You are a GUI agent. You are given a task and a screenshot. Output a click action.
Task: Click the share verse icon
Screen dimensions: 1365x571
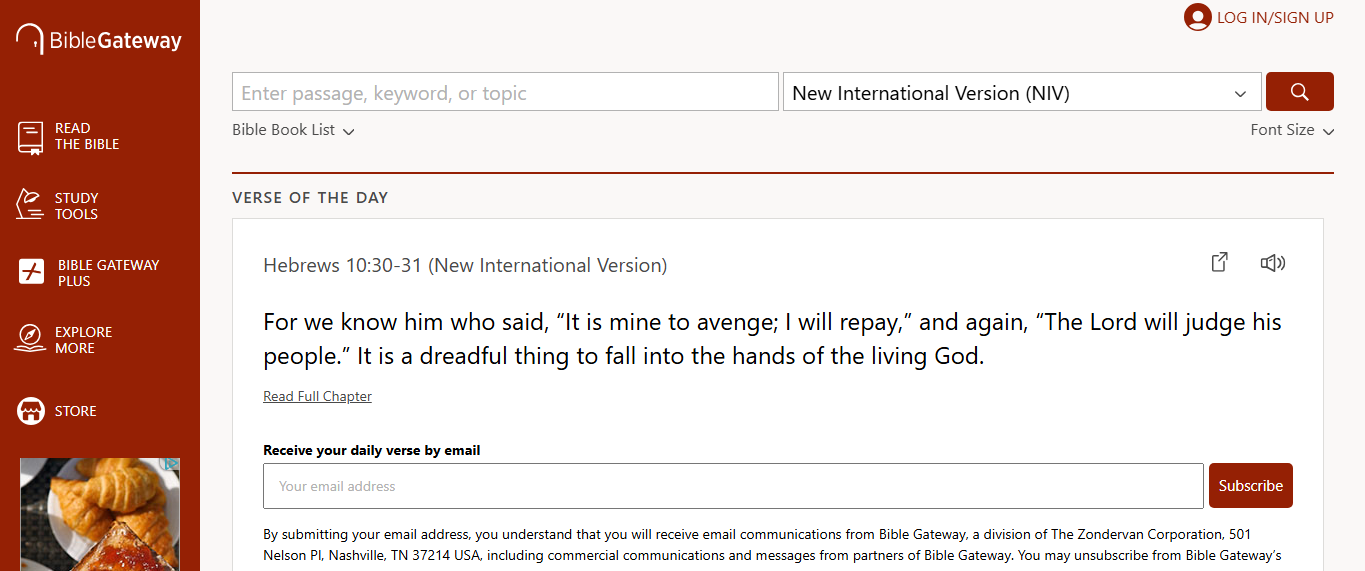tap(1219, 263)
